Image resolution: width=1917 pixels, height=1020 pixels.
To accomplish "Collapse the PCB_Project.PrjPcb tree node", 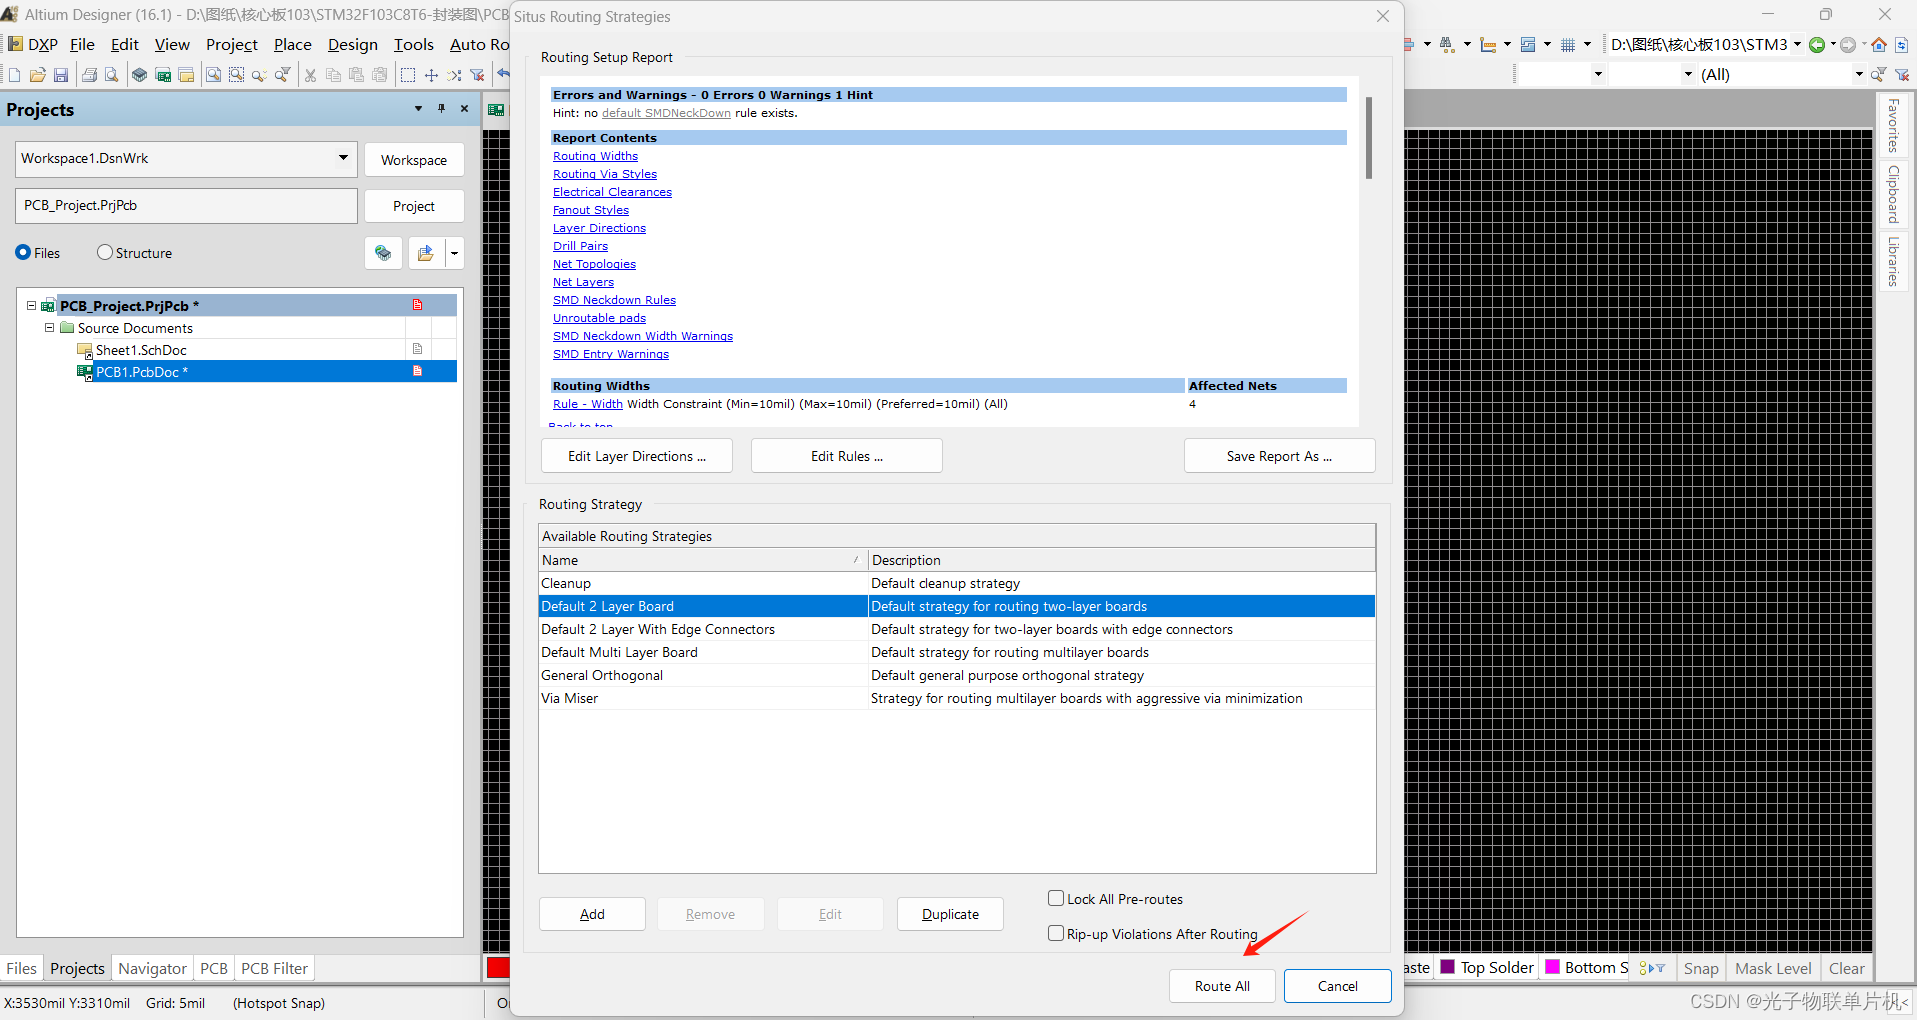I will [x=31, y=306].
